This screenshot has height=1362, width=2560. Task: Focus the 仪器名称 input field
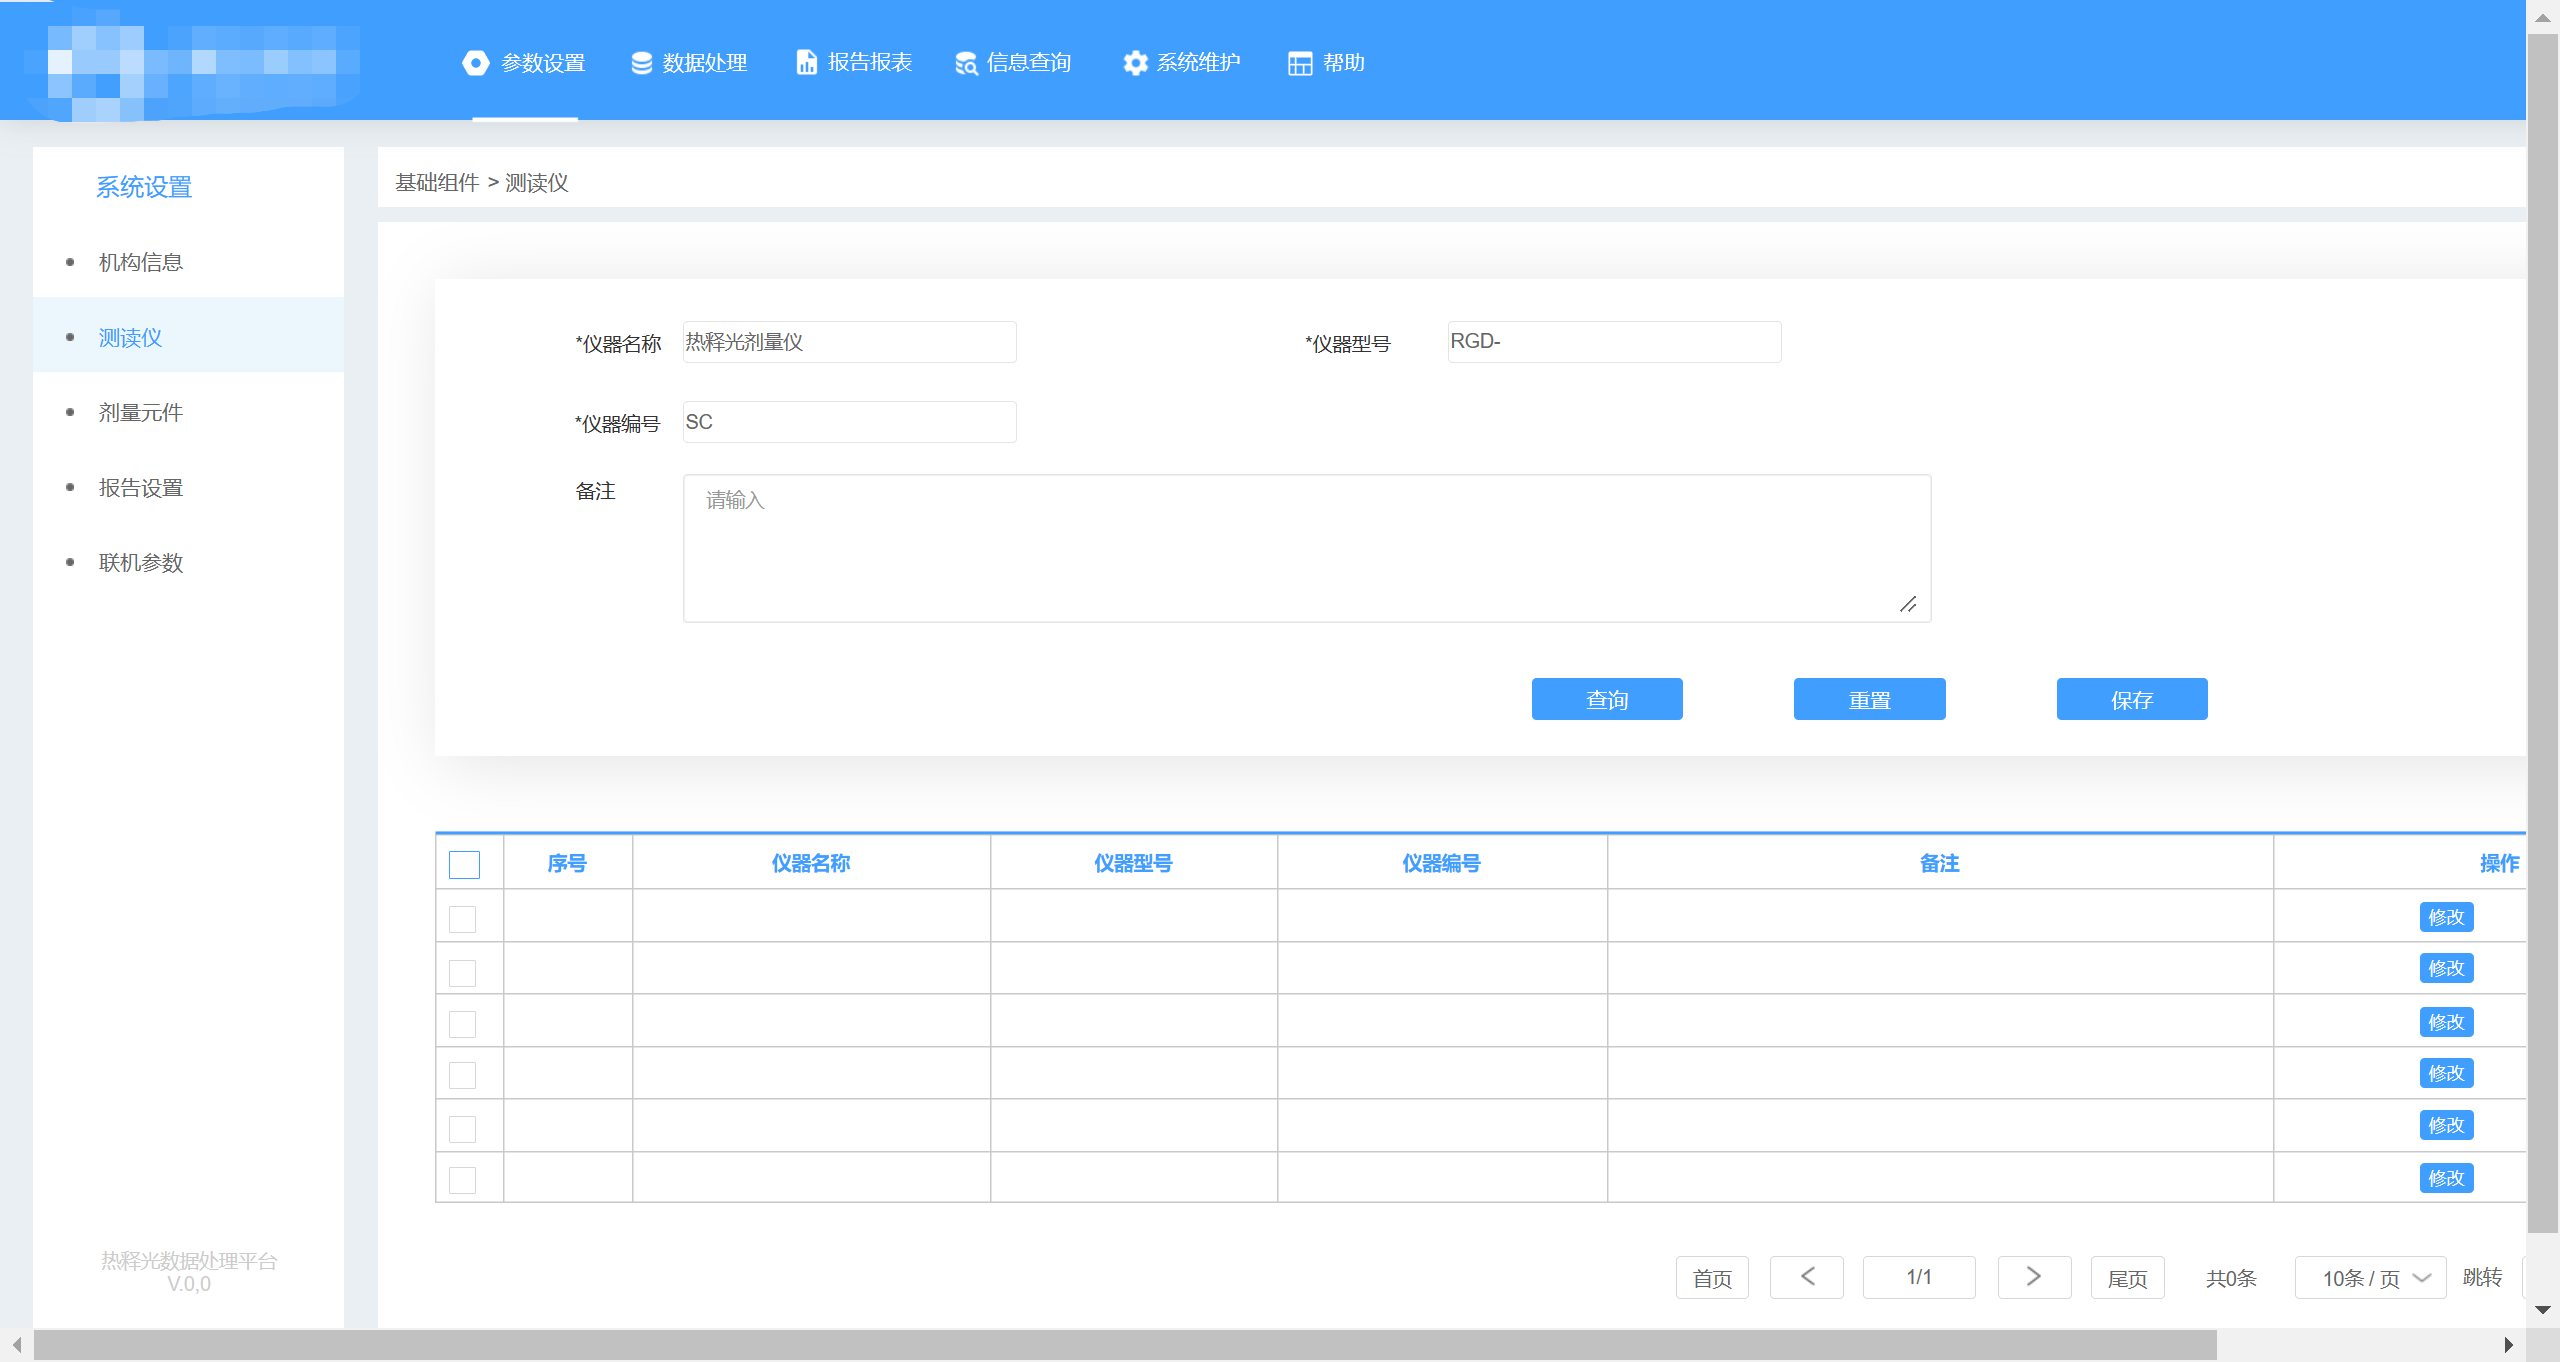(849, 342)
